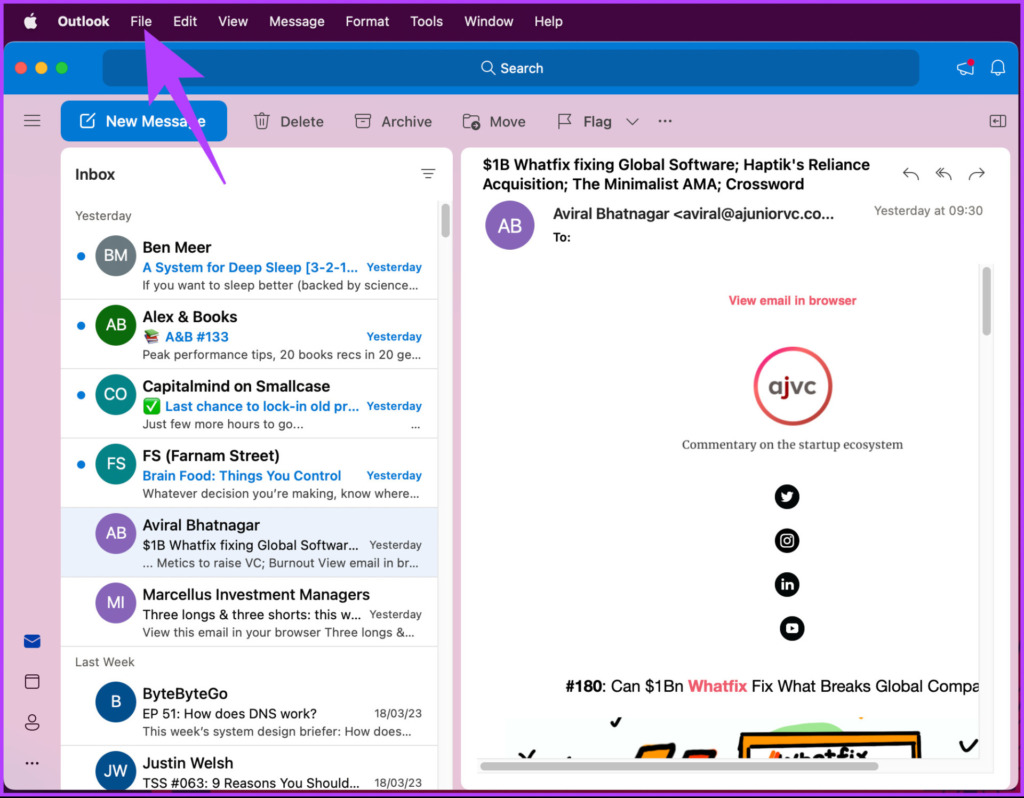Open the Format menu

[x=367, y=22]
